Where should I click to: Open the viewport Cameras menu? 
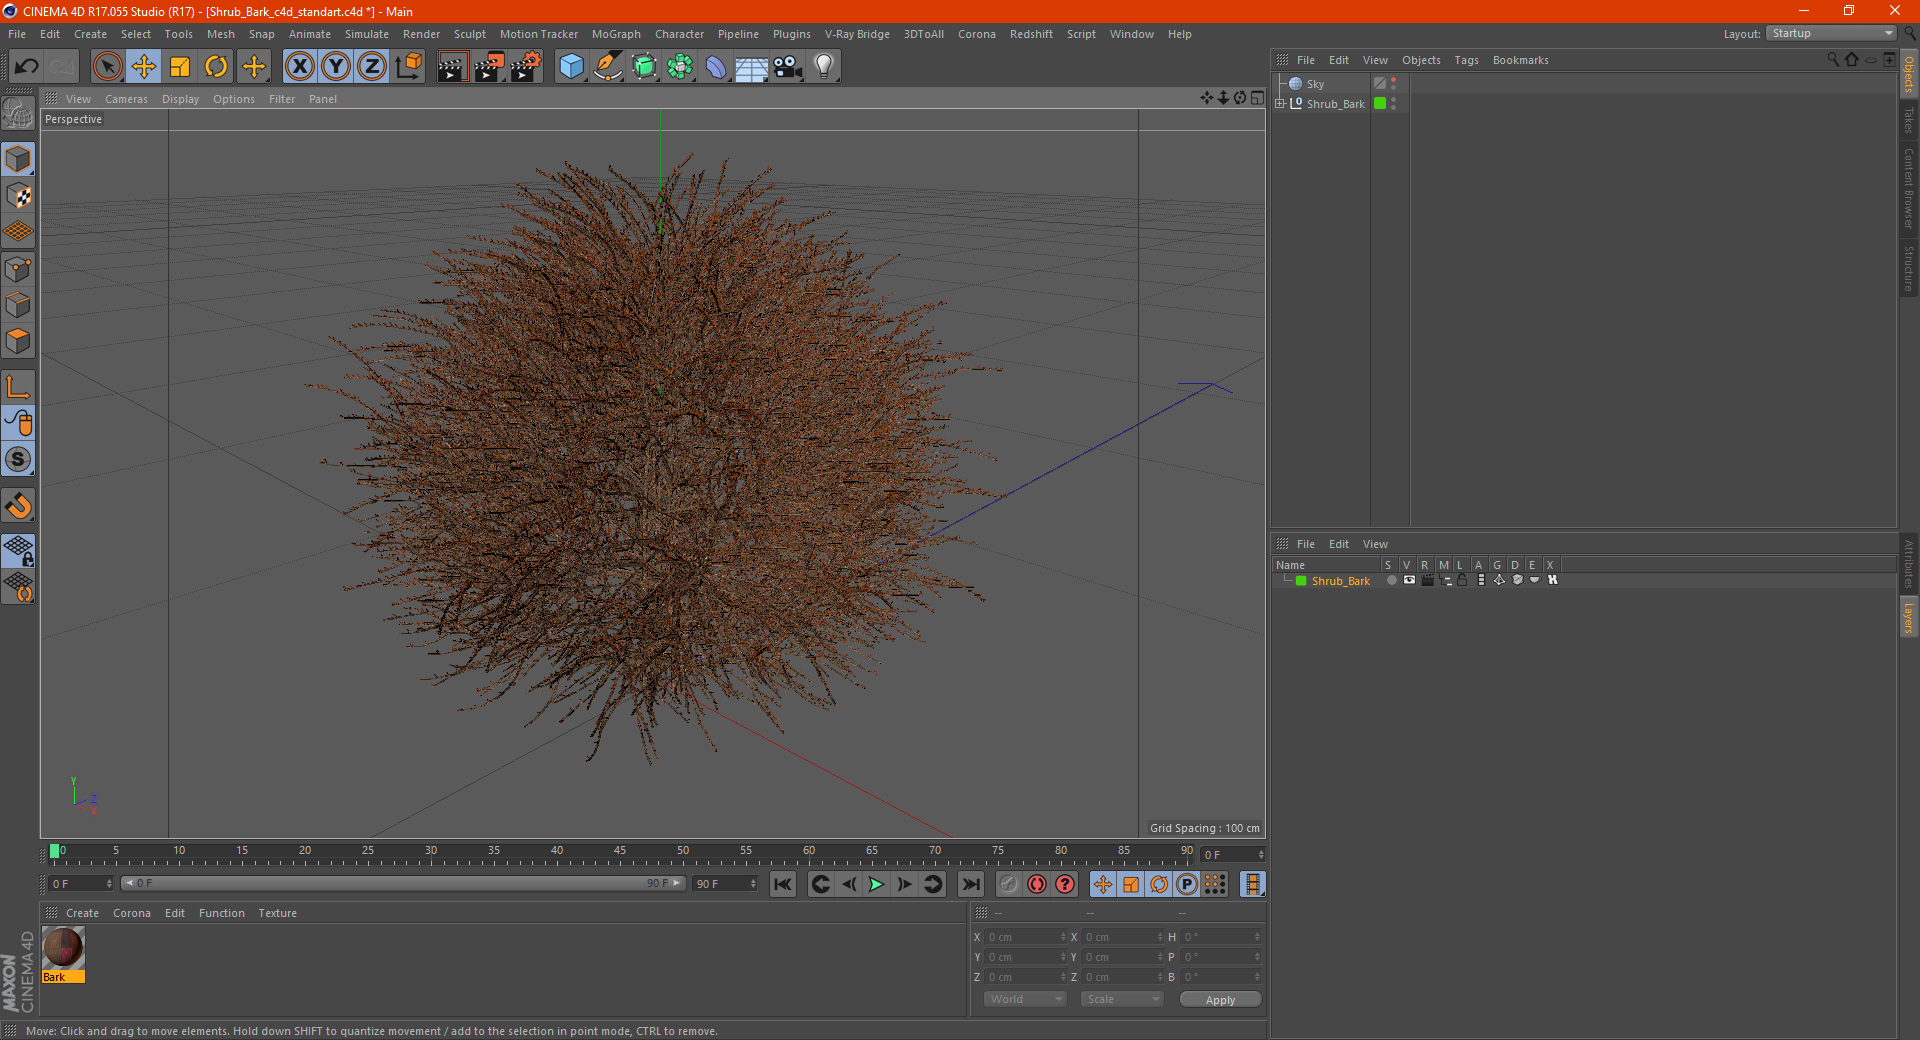coord(126,99)
